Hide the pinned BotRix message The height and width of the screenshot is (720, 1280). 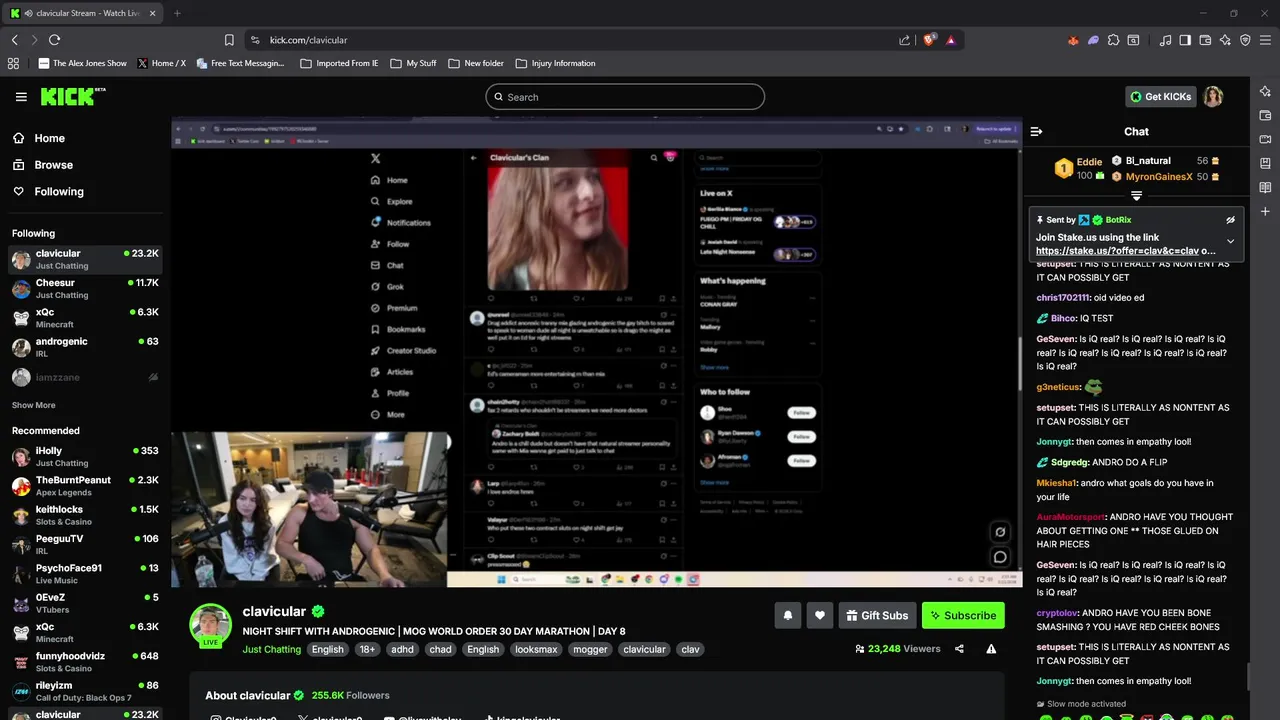[1231, 220]
